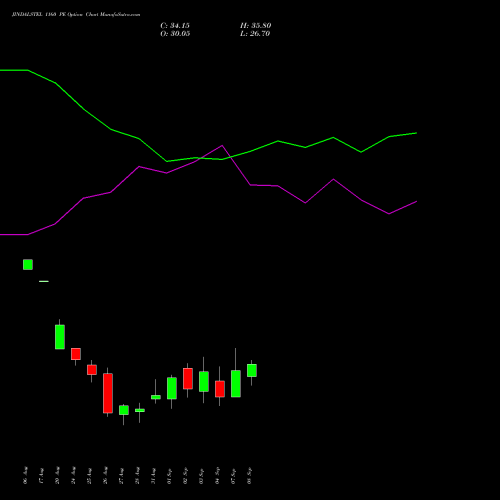Click the 31 Aug date label
This screenshot has width=500, height=500.
pyautogui.click(x=154, y=476)
